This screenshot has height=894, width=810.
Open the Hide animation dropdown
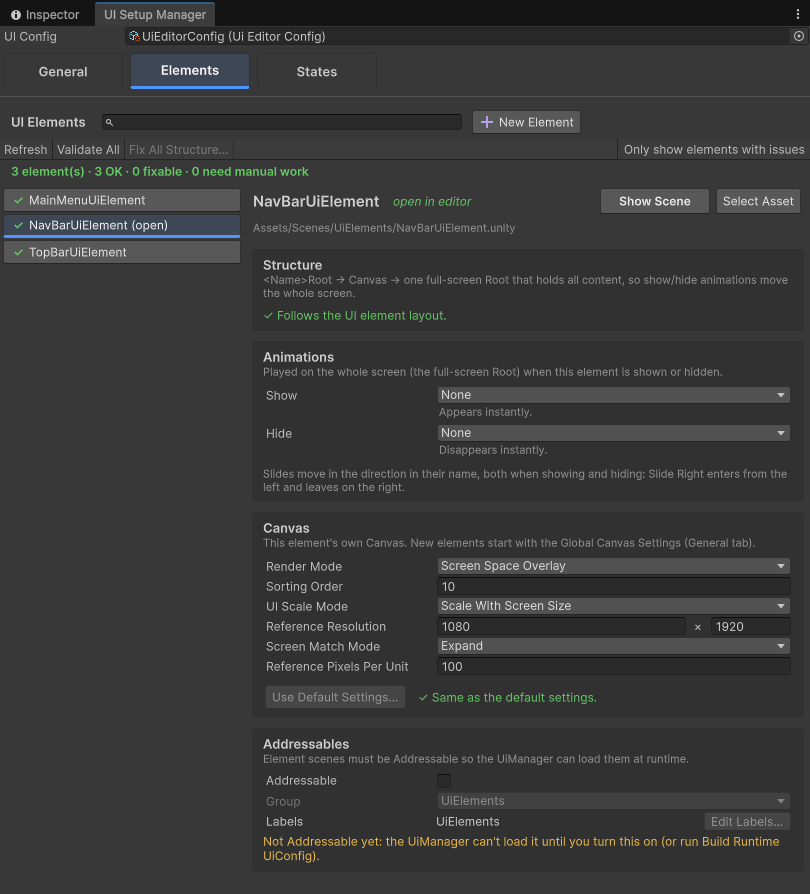point(613,433)
